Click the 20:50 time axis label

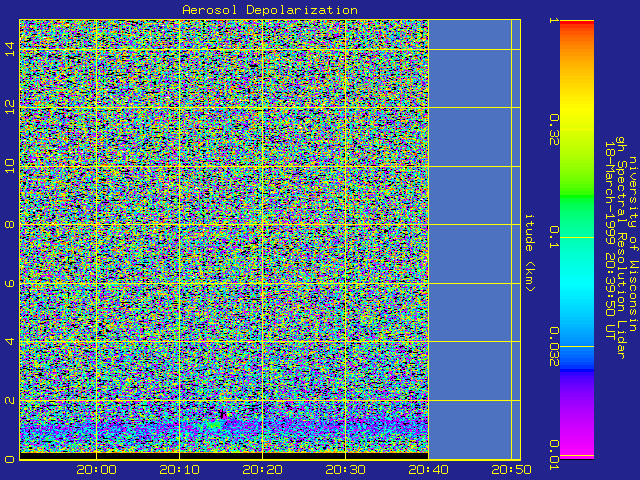[x=508, y=469]
